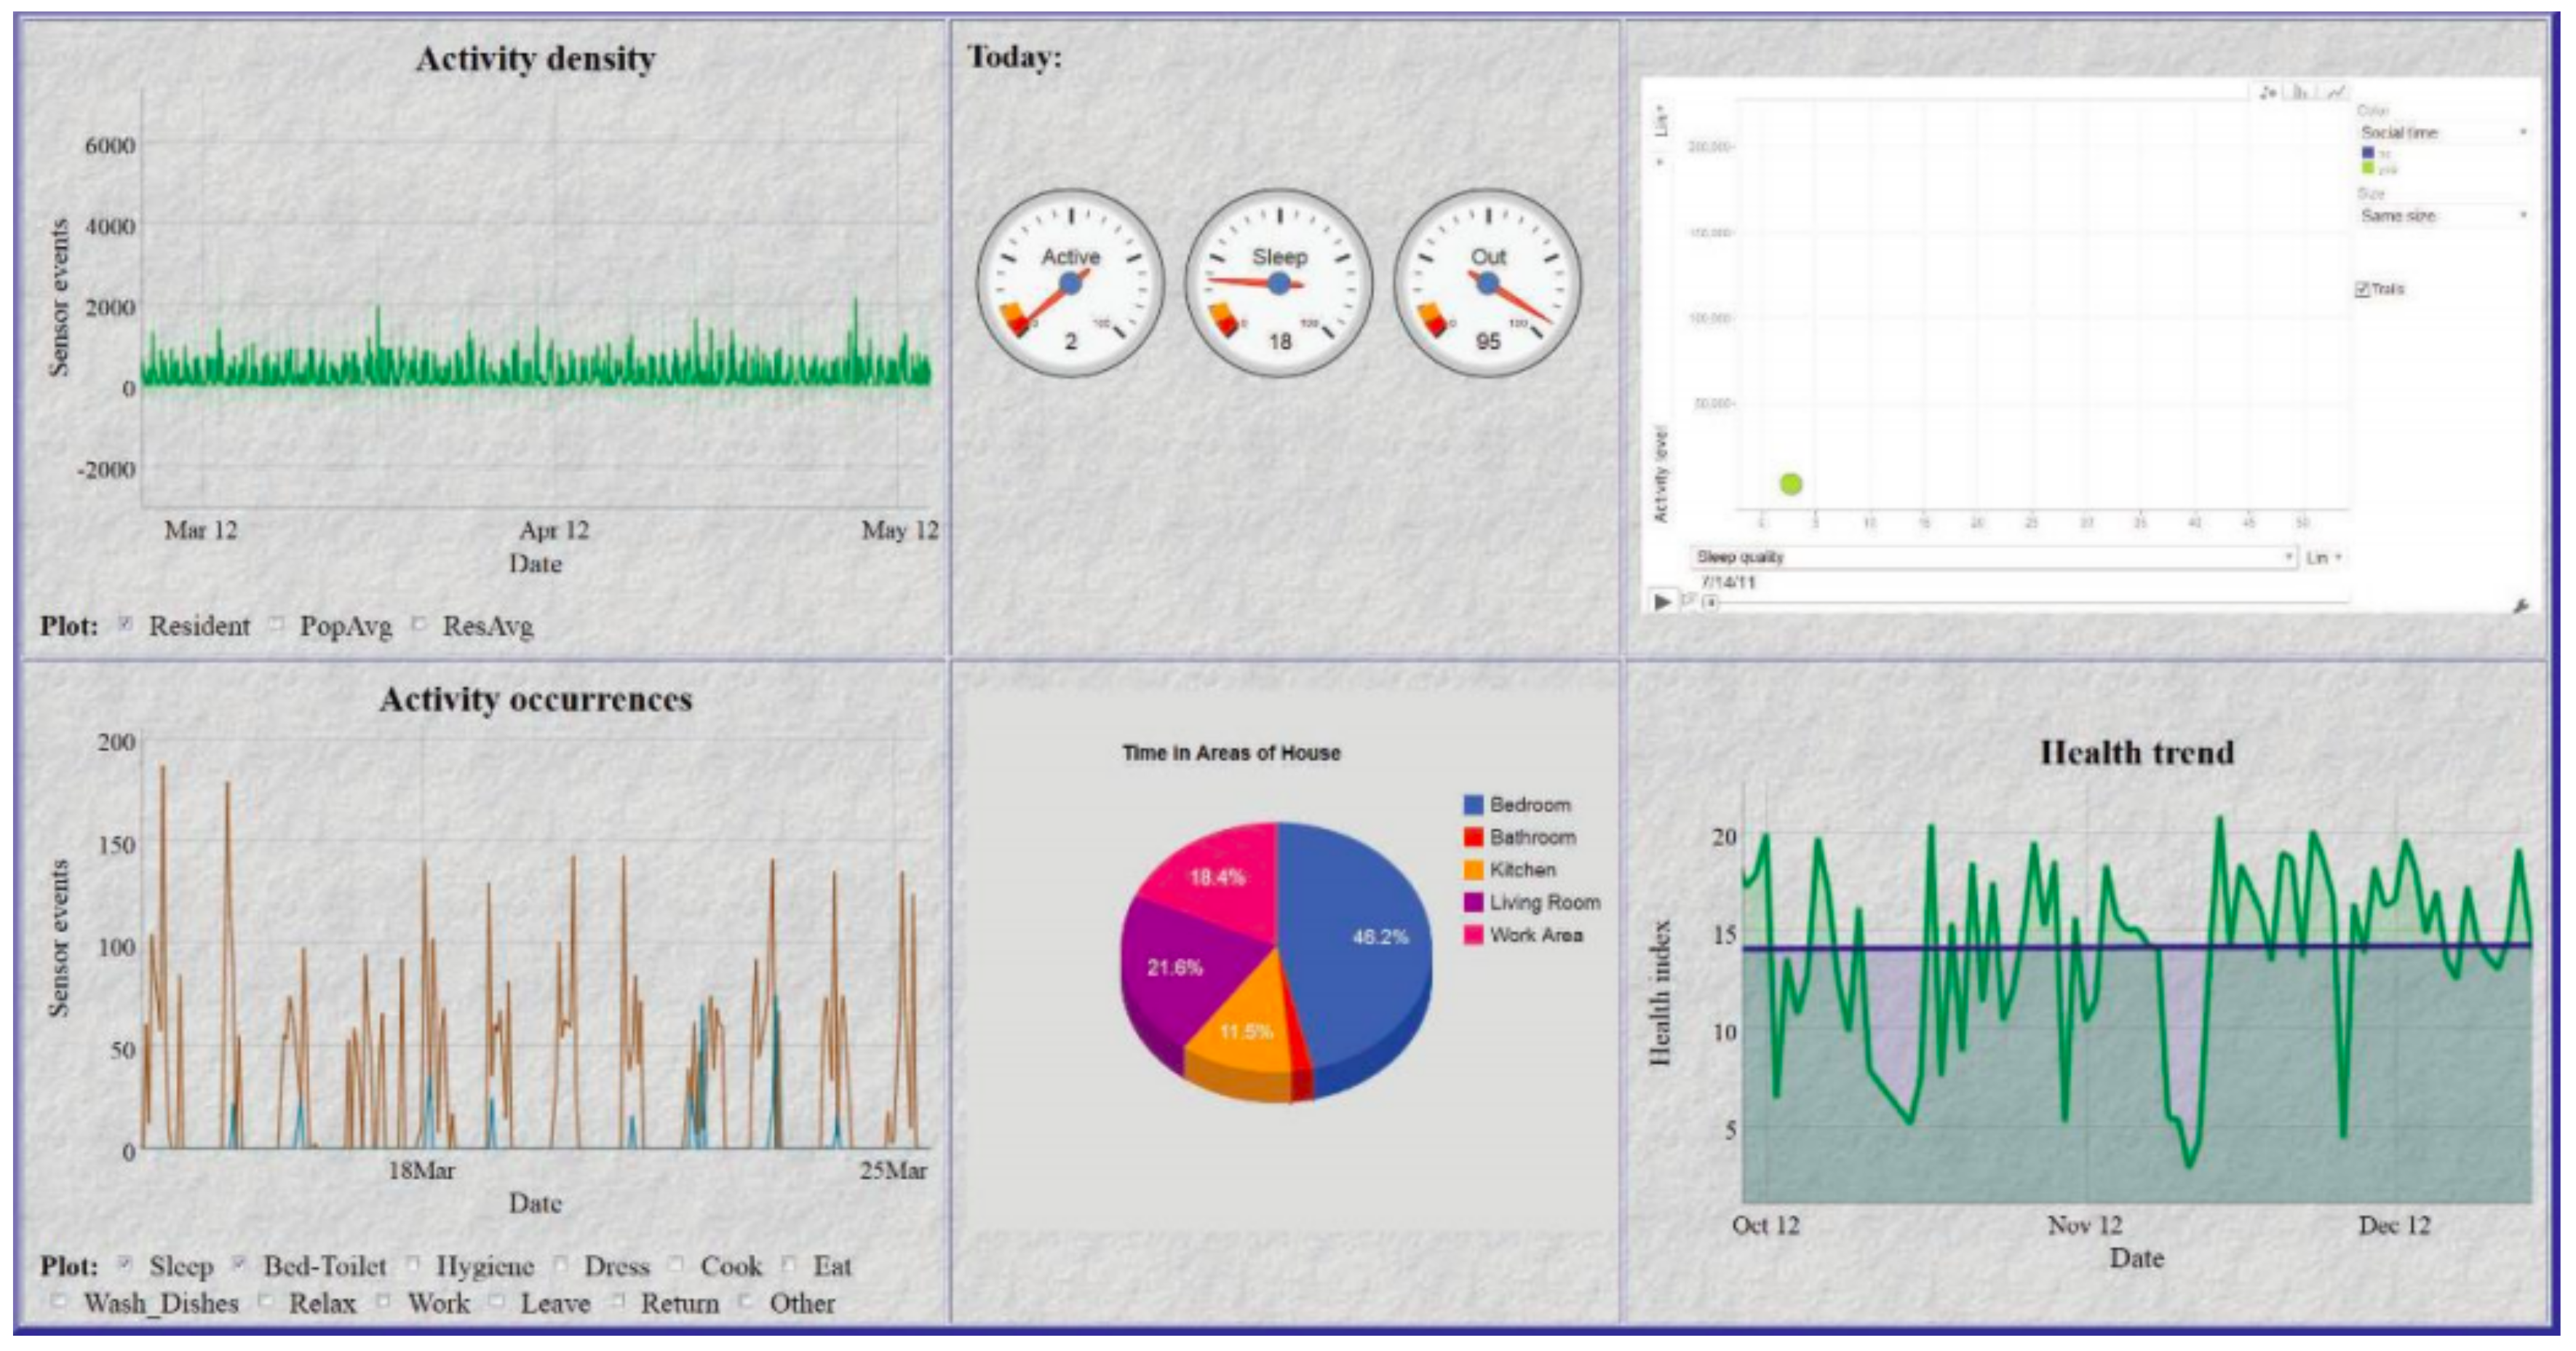This screenshot has width=2576, height=1351.
Task: Click the Out gauge dial
Action: [1488, 283]
